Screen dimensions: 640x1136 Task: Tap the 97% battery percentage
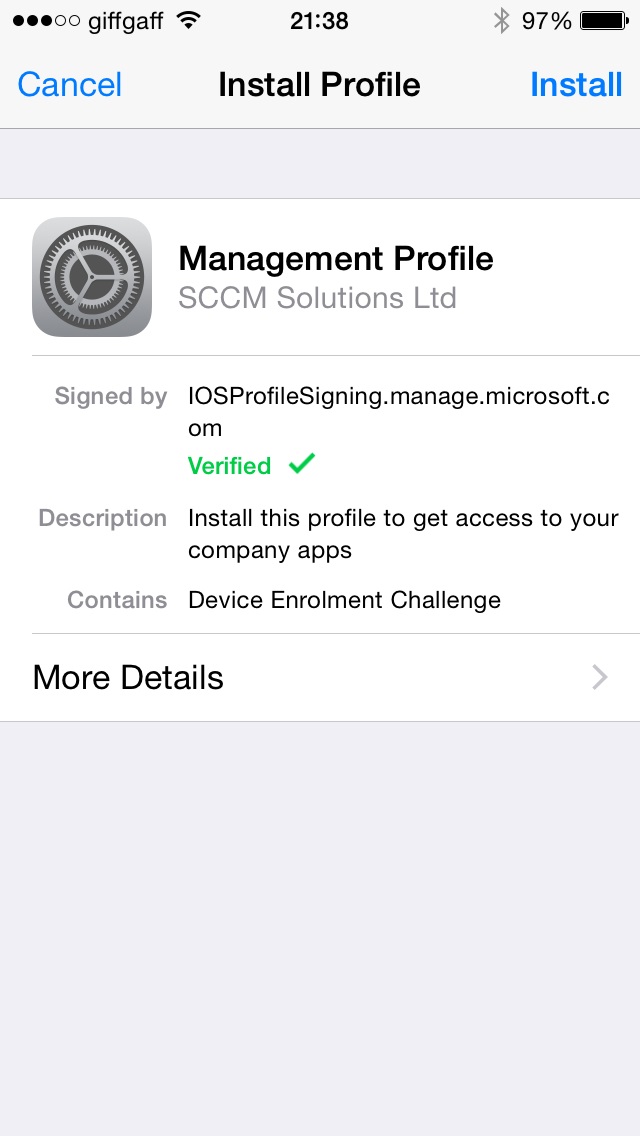coord(546,20)
